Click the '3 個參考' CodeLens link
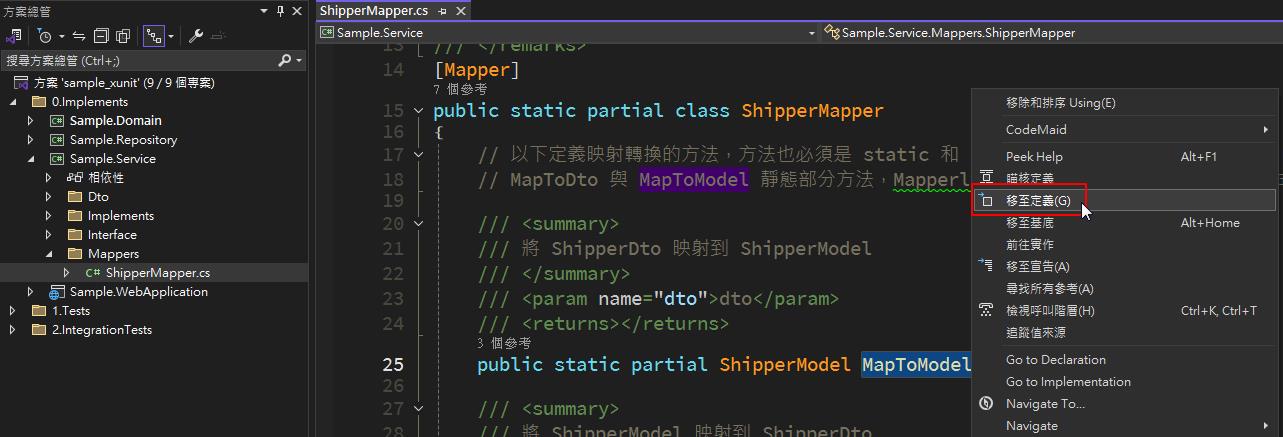This screenshot has height=437, width=1283. (x=505, y=343)
